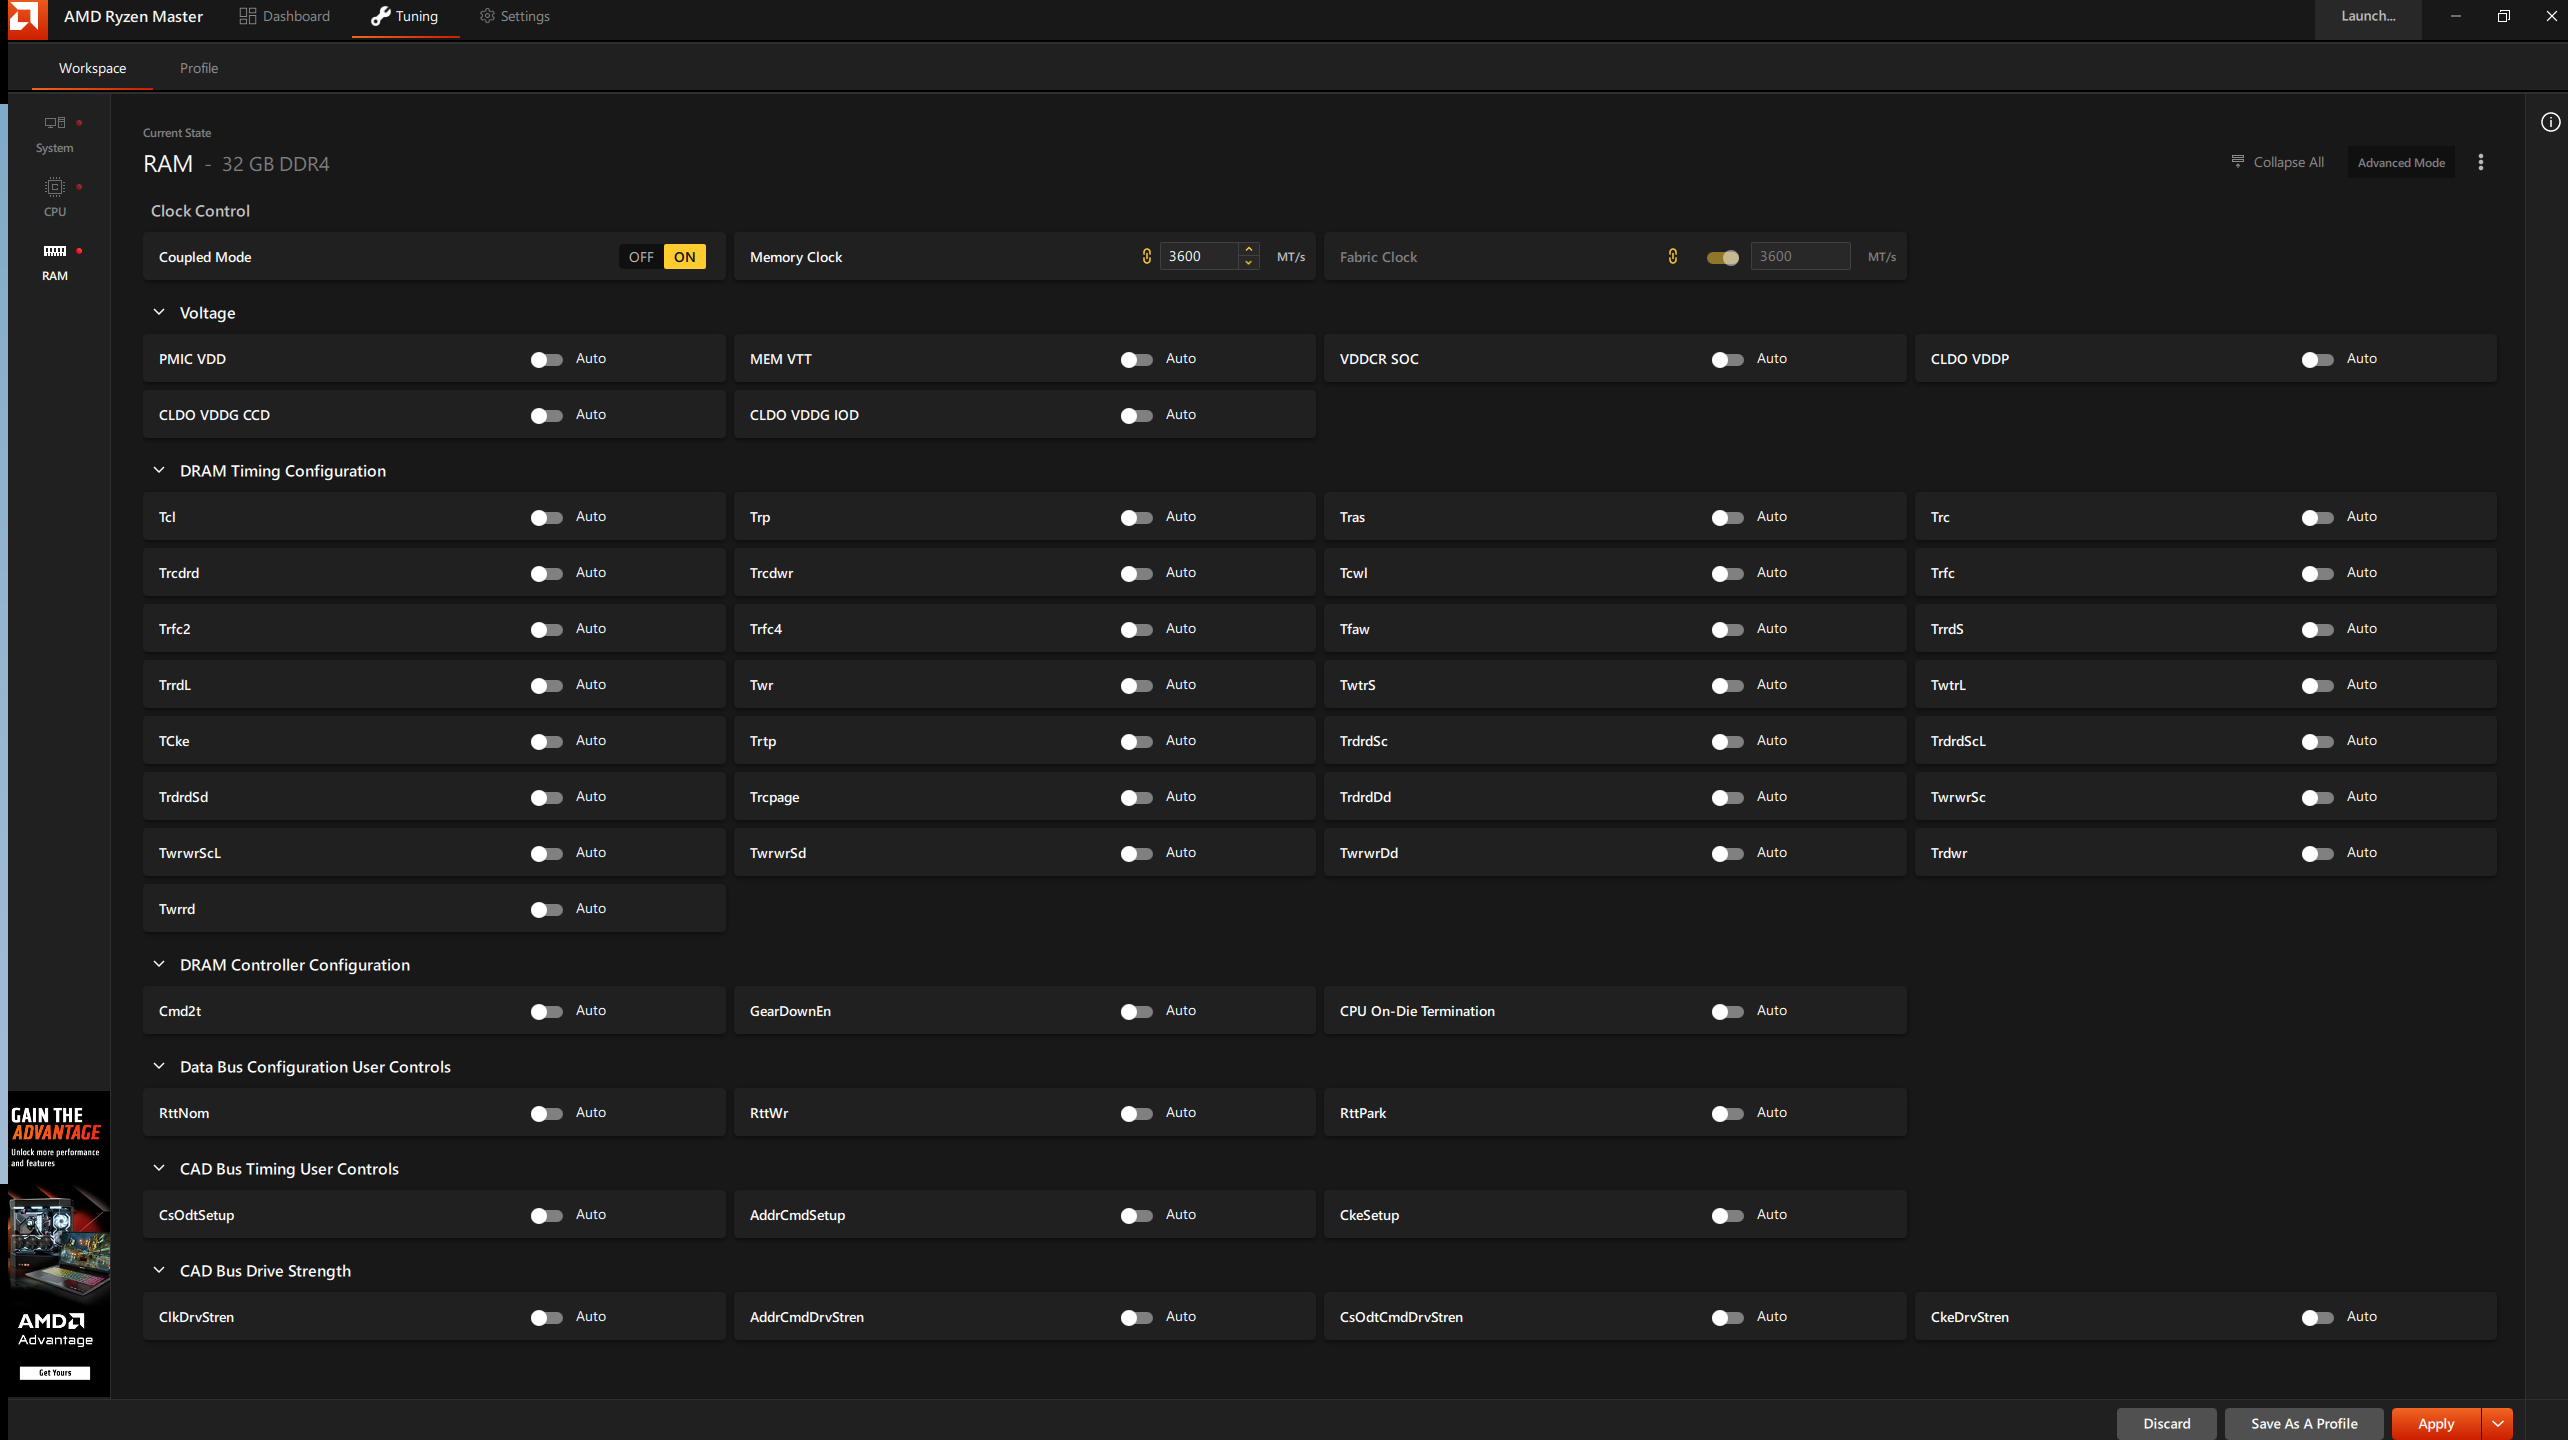Apply the current tuning settings
The image size is (2568, 1440).
[x=2436, y=1423]
